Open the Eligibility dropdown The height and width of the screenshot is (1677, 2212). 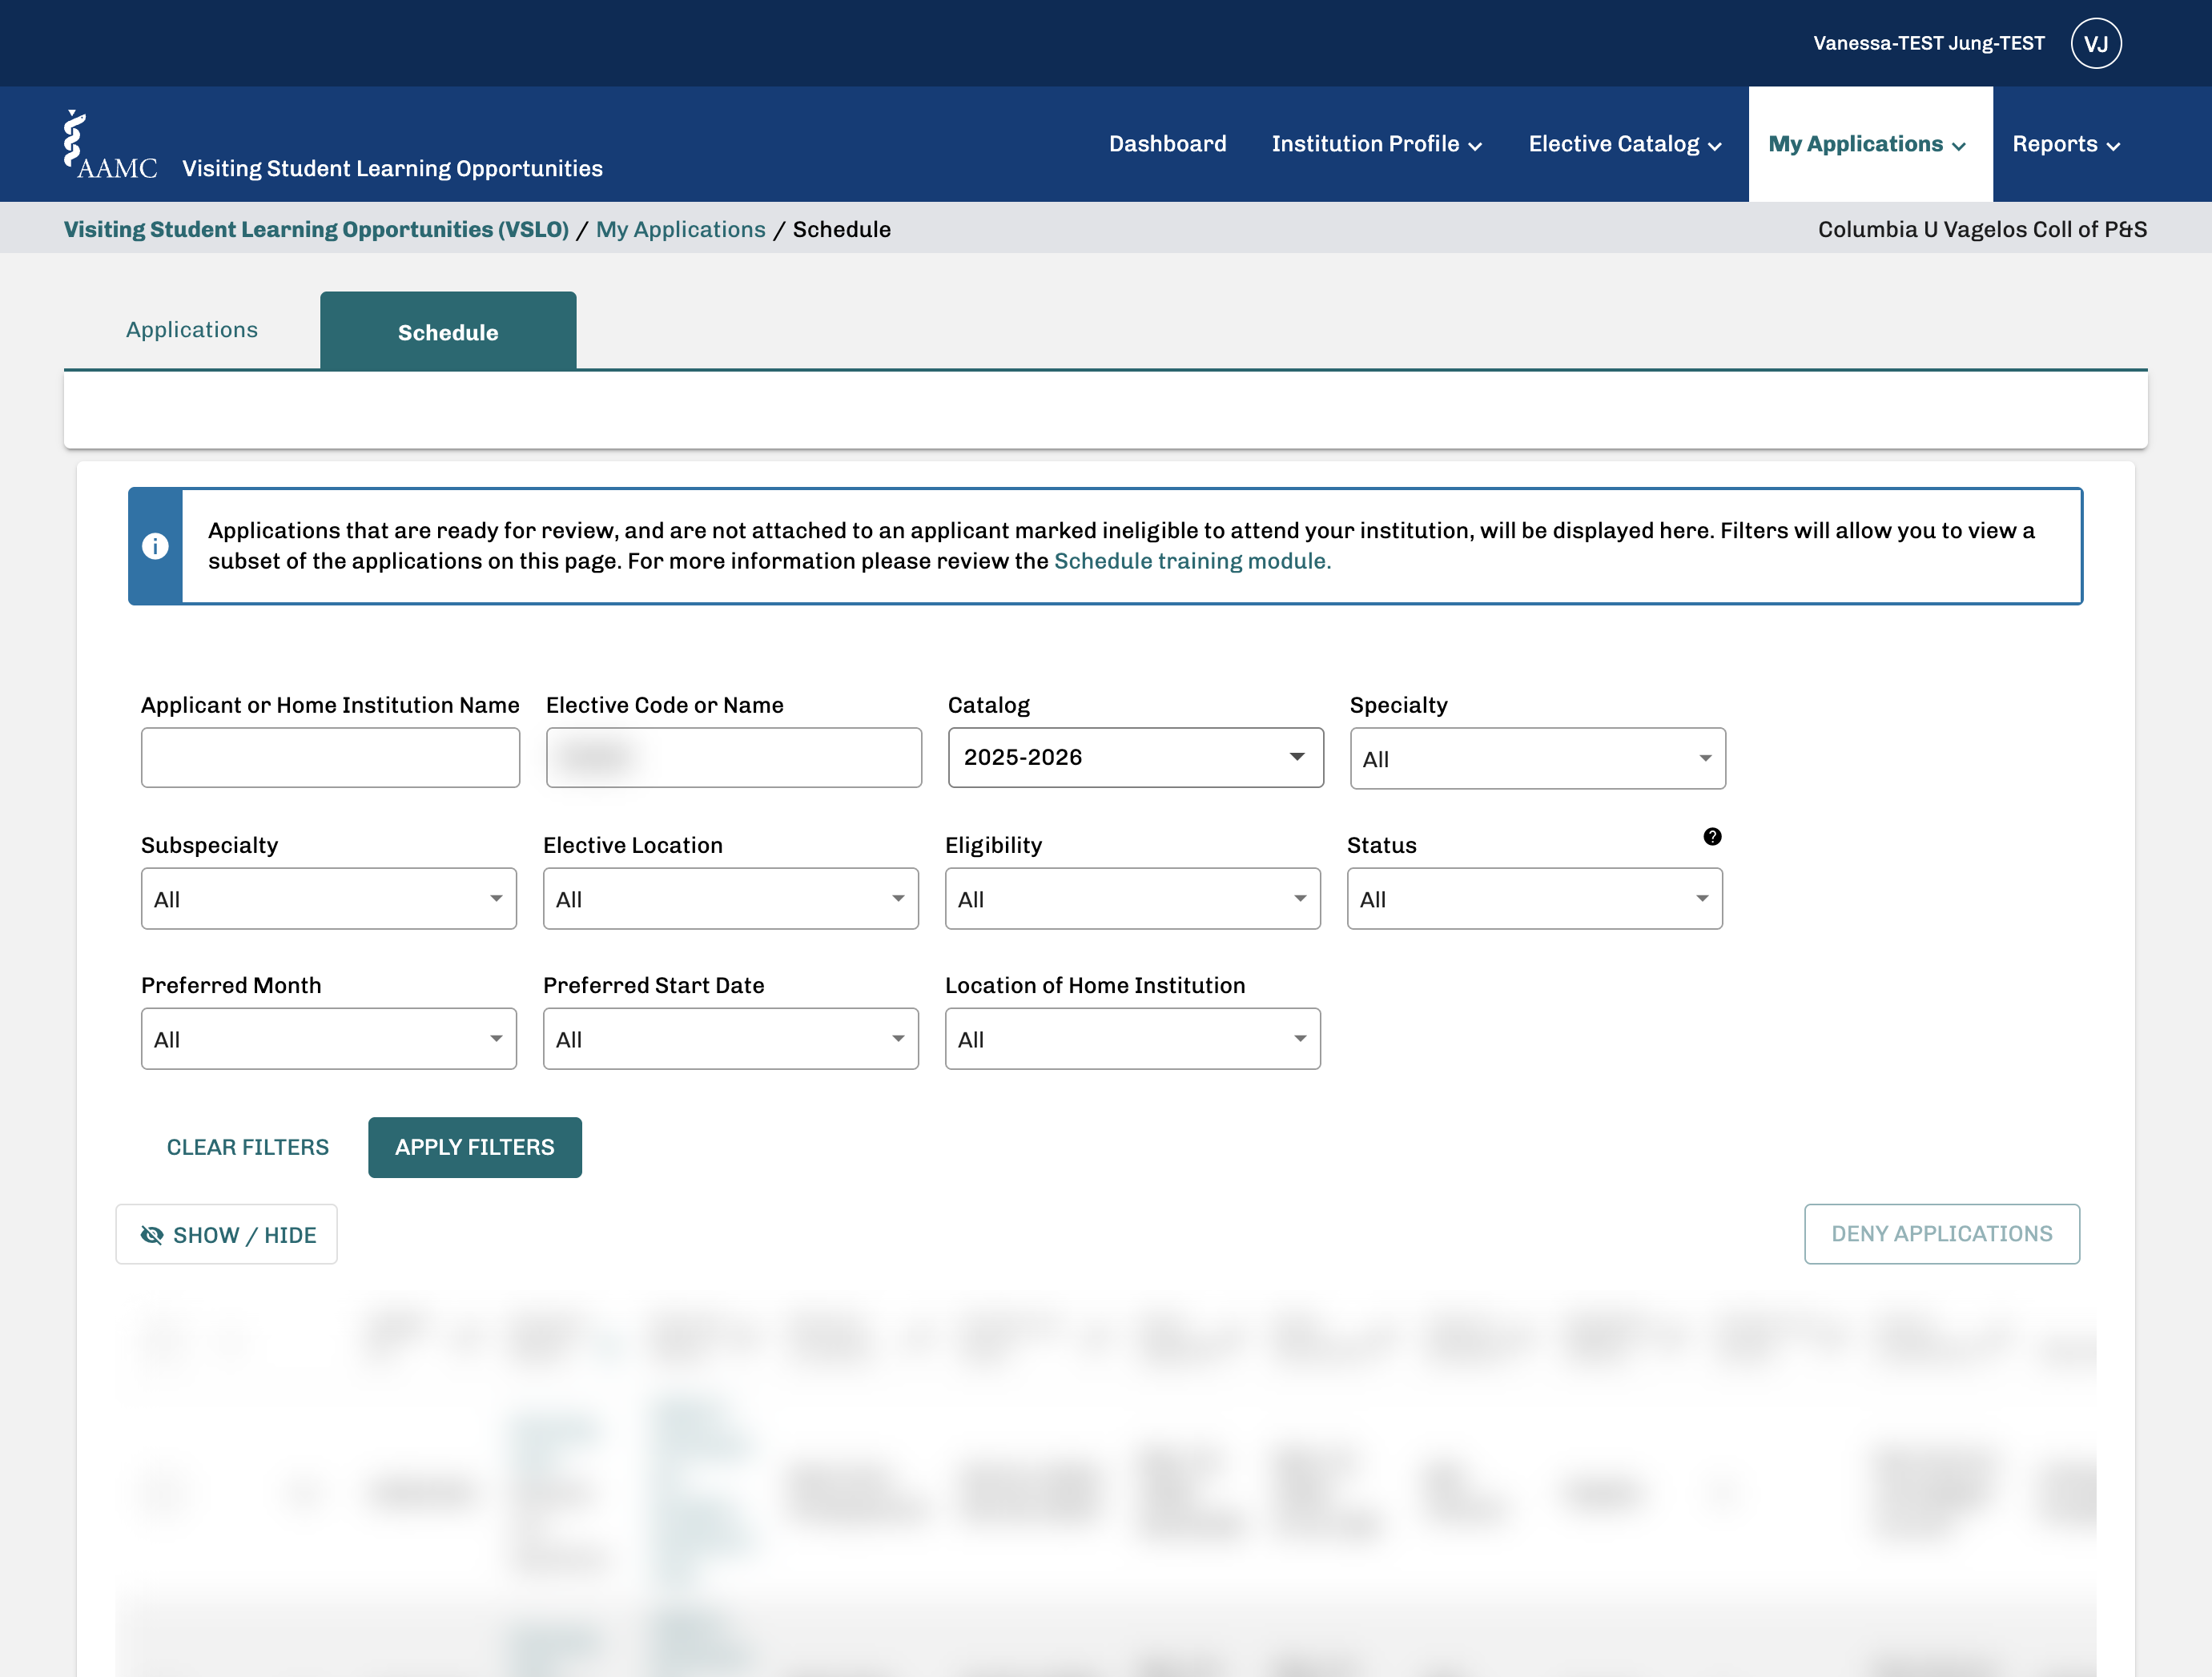(x=1132, y=898)
